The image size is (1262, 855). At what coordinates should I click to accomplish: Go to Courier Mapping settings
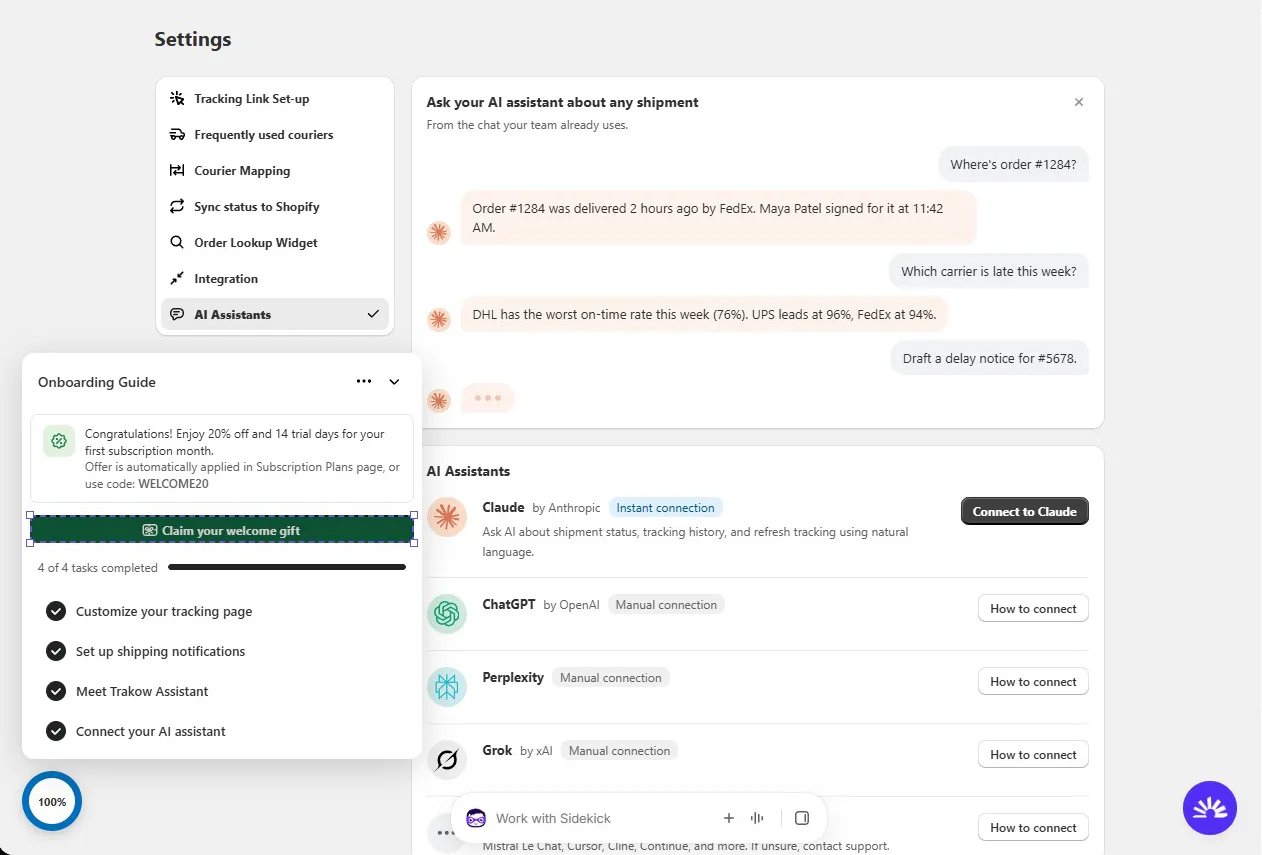click(x=275, y=170)
